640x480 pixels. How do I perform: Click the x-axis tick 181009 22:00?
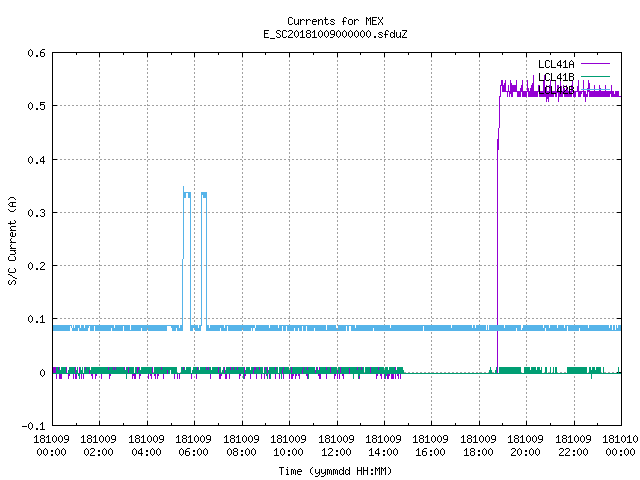[x=573, y=445]
